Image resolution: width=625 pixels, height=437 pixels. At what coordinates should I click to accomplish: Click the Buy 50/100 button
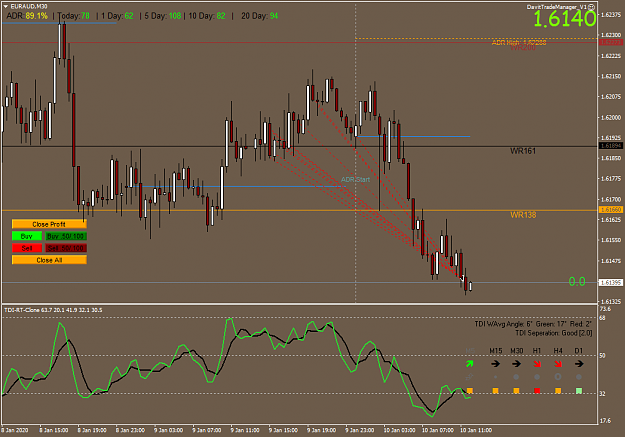pos(66,236)
